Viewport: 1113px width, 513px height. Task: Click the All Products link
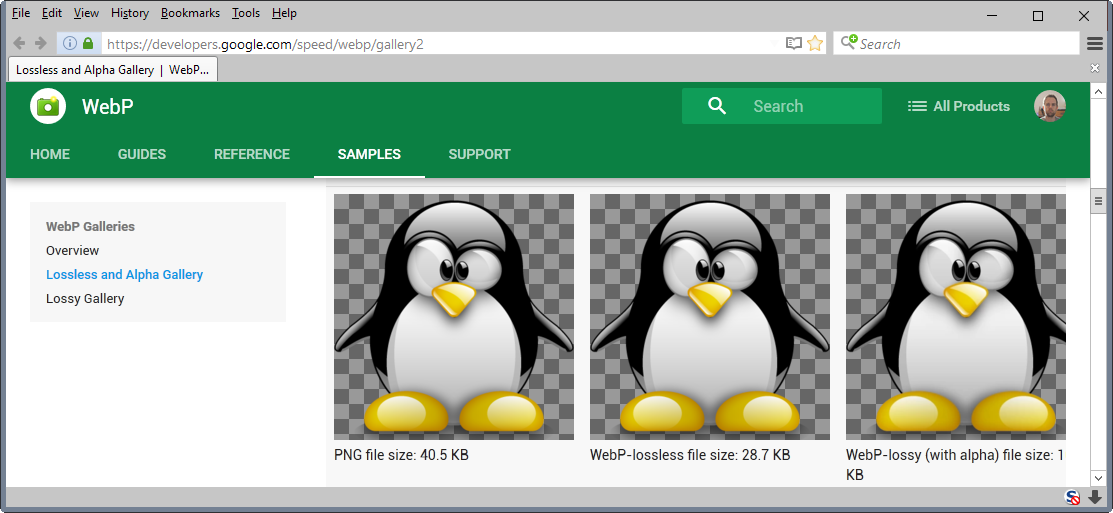coord(971,106)
